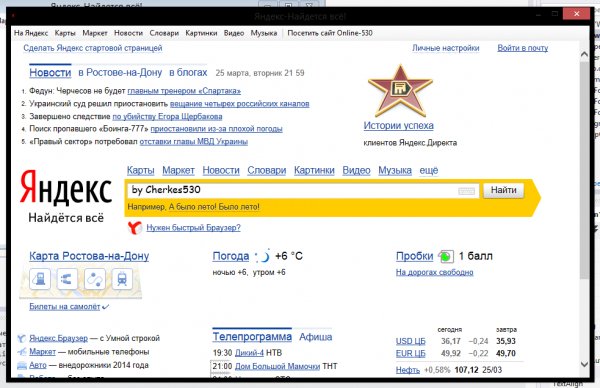Click Словари link above search box
600x388 pixels.
point(267,170)
